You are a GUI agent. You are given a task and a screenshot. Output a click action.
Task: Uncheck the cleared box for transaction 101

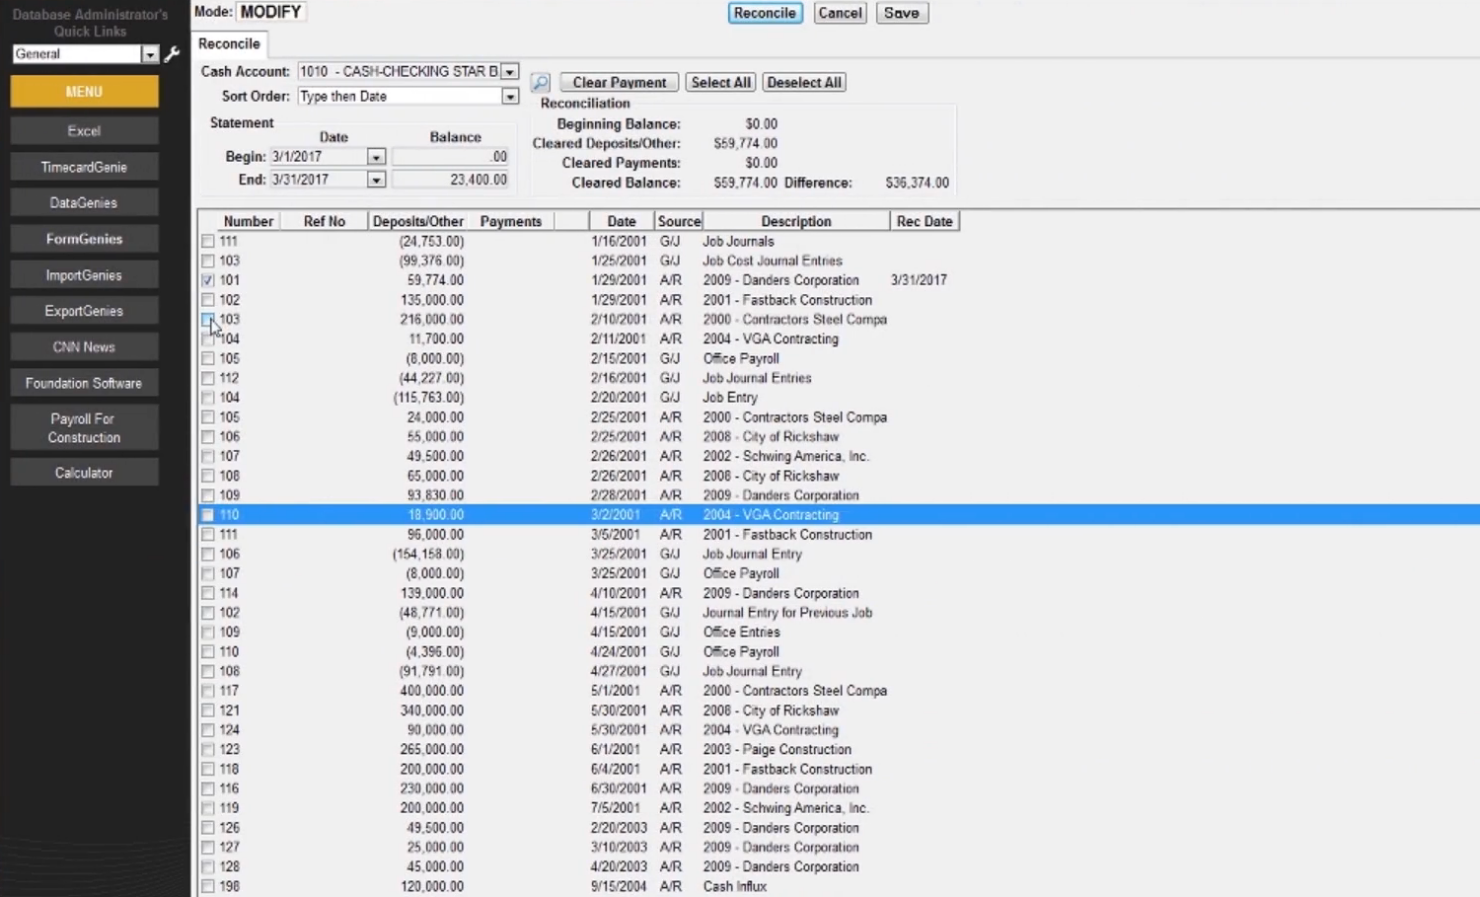[207, 280]
